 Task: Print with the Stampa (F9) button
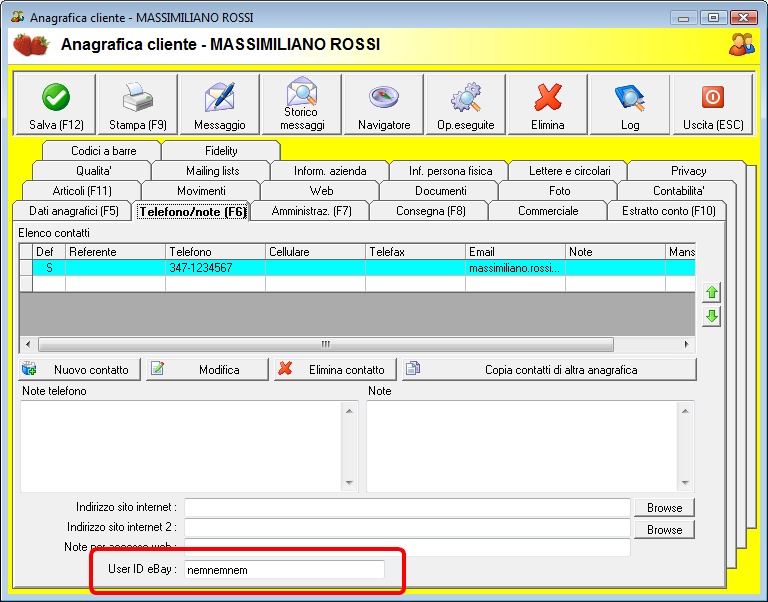pos(138,105)
